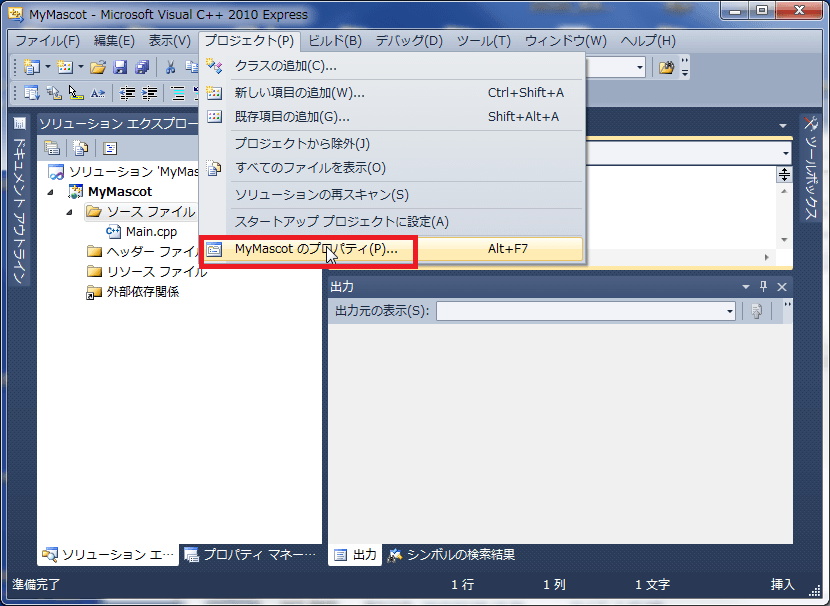Click the Add New Item toolbar icon
The height and width of the screenshot is (606, 830).
pyautogui.click(x=65, y=67)
